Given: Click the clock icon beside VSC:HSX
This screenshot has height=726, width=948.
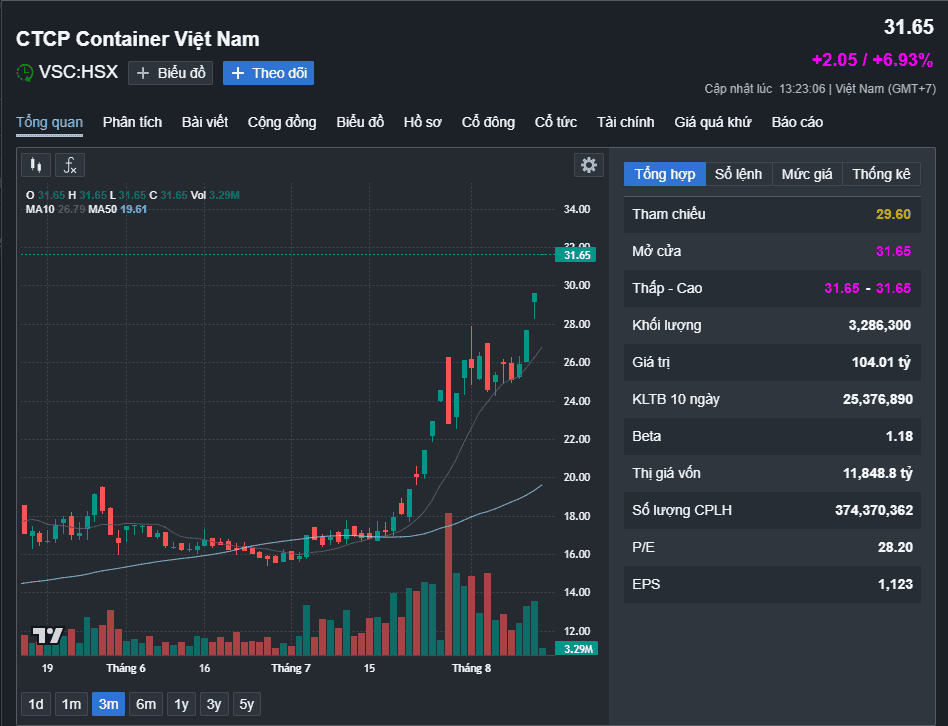Looking at the screenshot, I should (25, 73).
